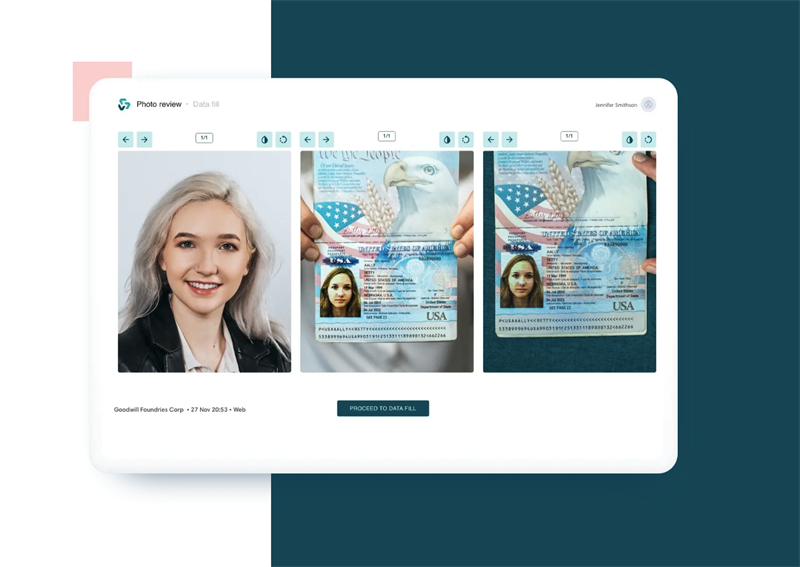Select the Photo review breadcrumb tab
Viewport: 800px width, 567px height.
point(159,104)
